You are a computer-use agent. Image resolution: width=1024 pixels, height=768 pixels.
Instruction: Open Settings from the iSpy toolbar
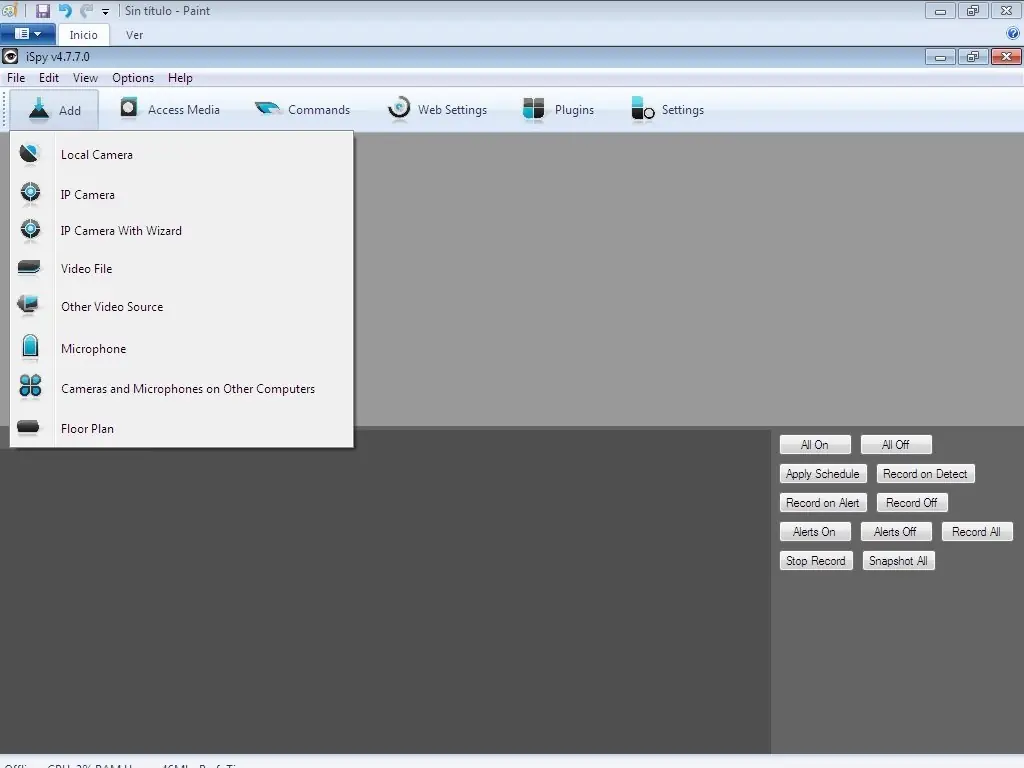667,110
